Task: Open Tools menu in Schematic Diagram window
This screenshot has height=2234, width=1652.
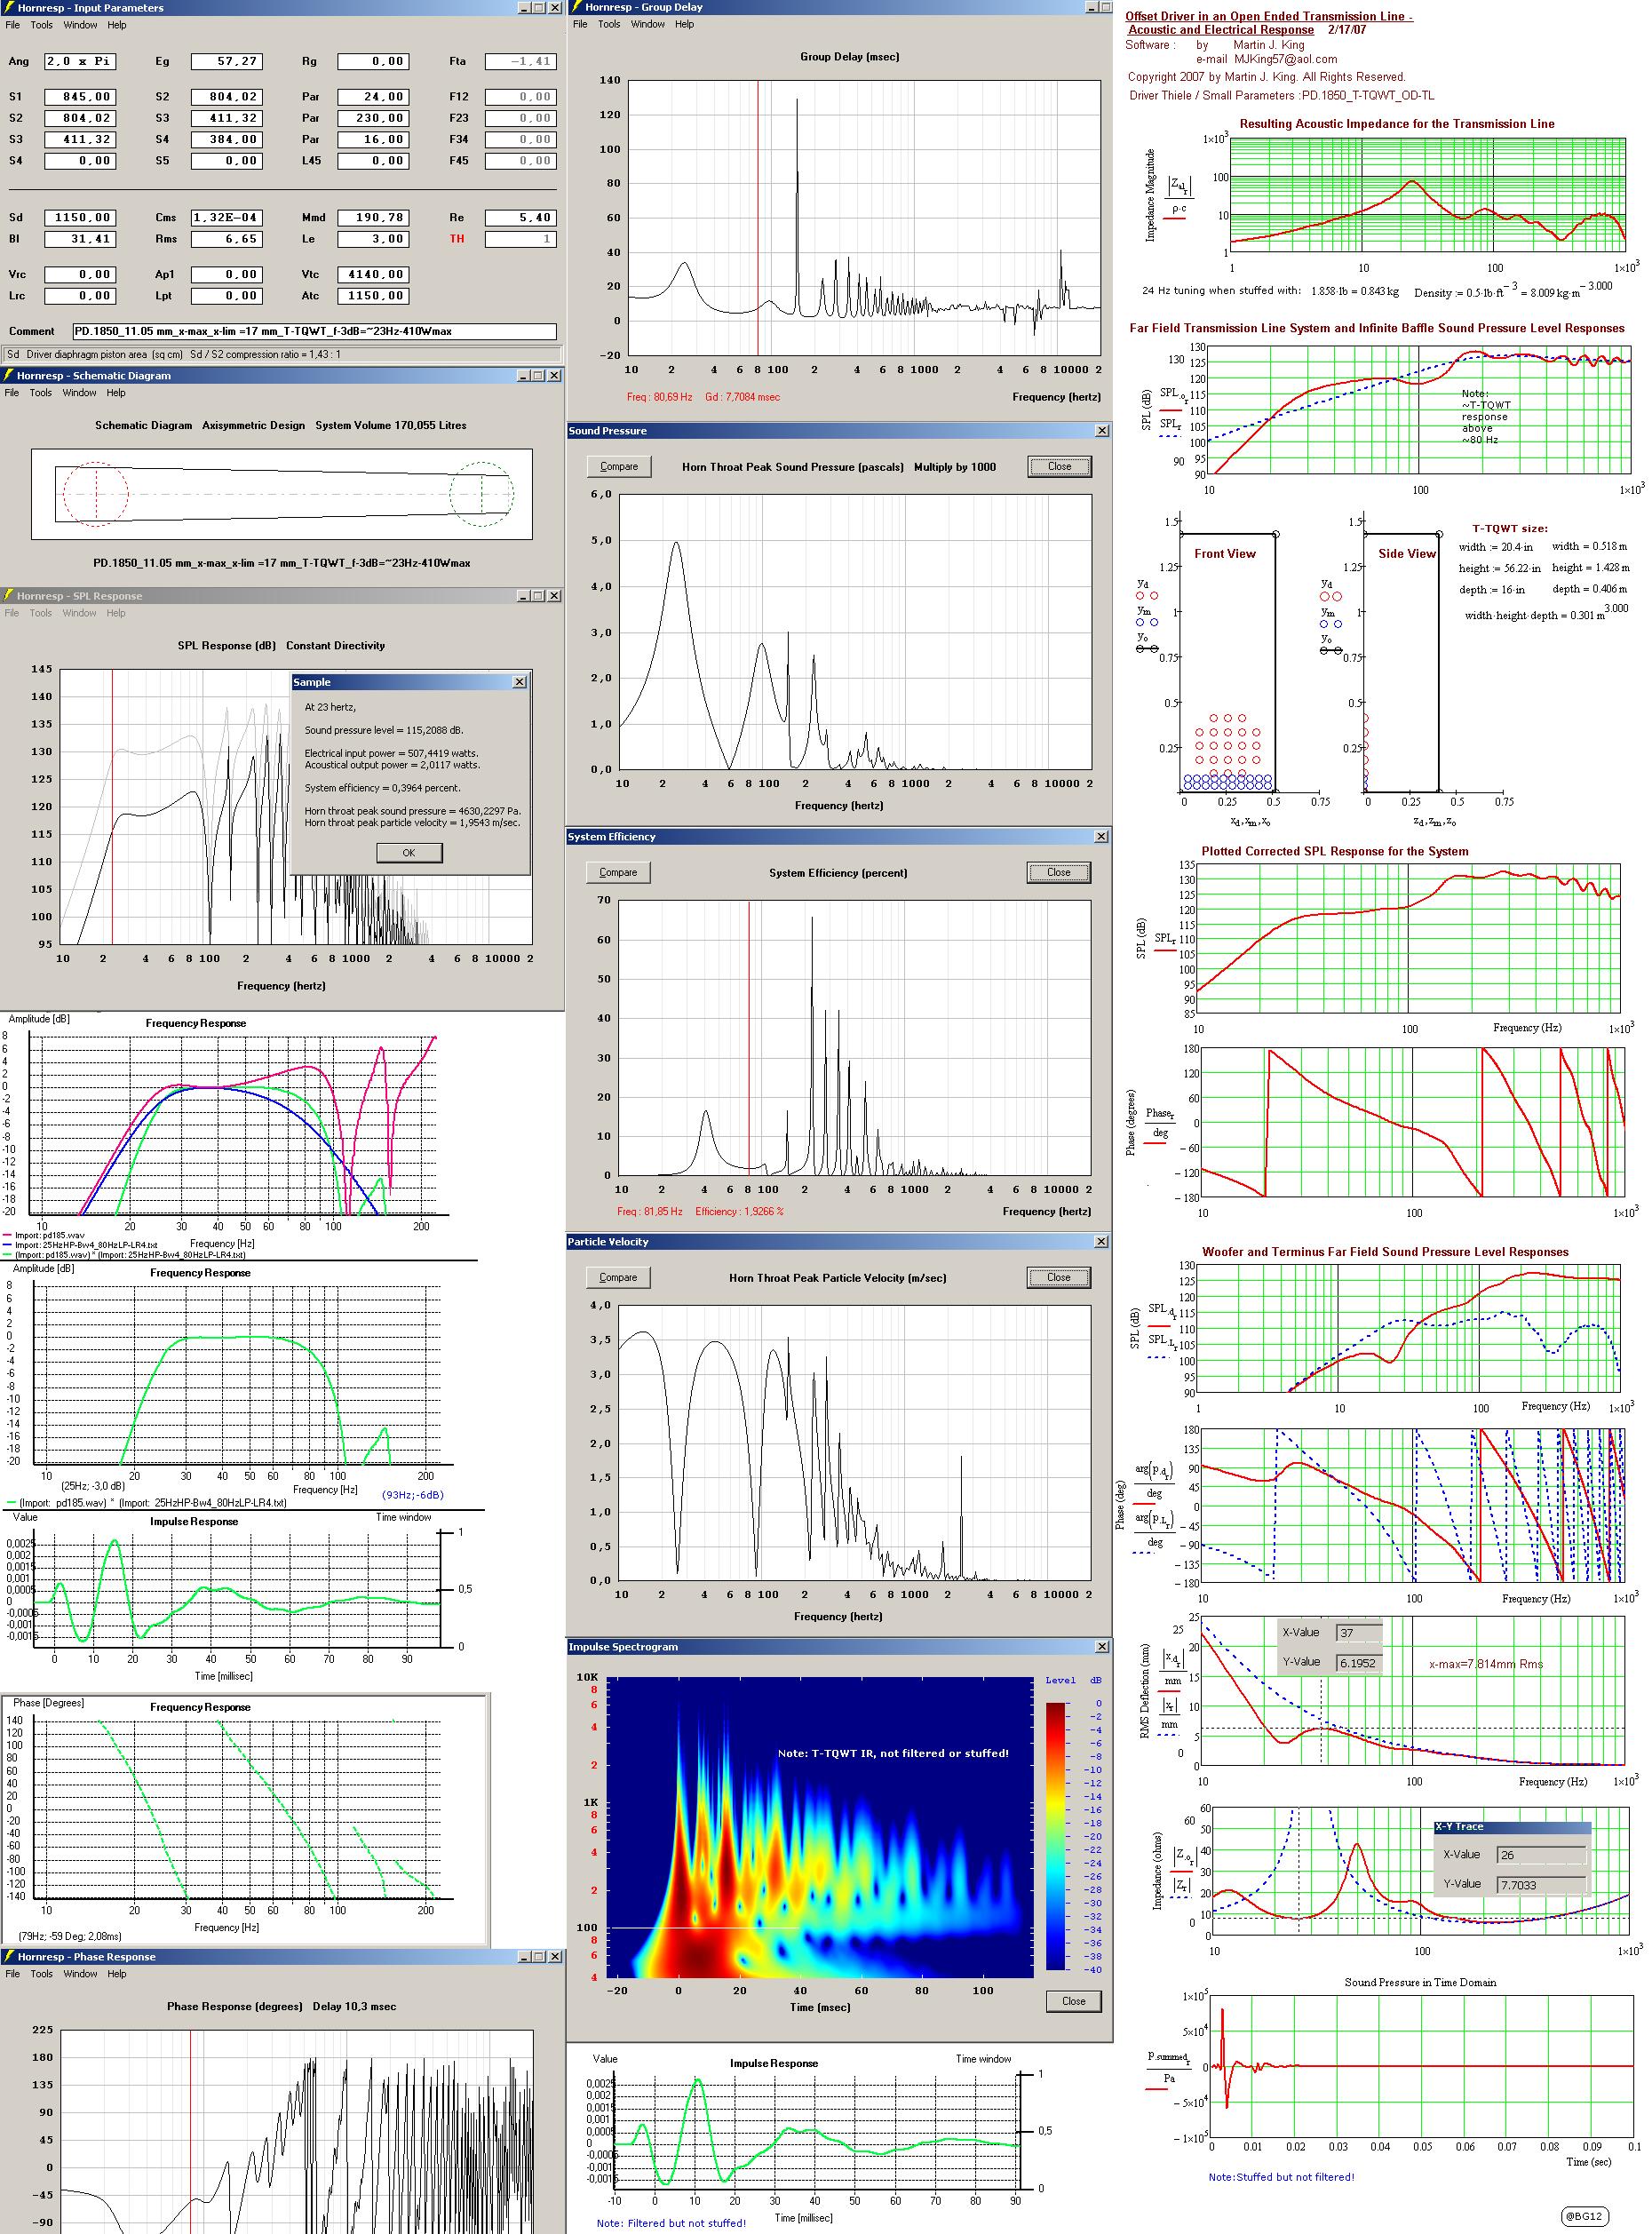Action: 41,393
